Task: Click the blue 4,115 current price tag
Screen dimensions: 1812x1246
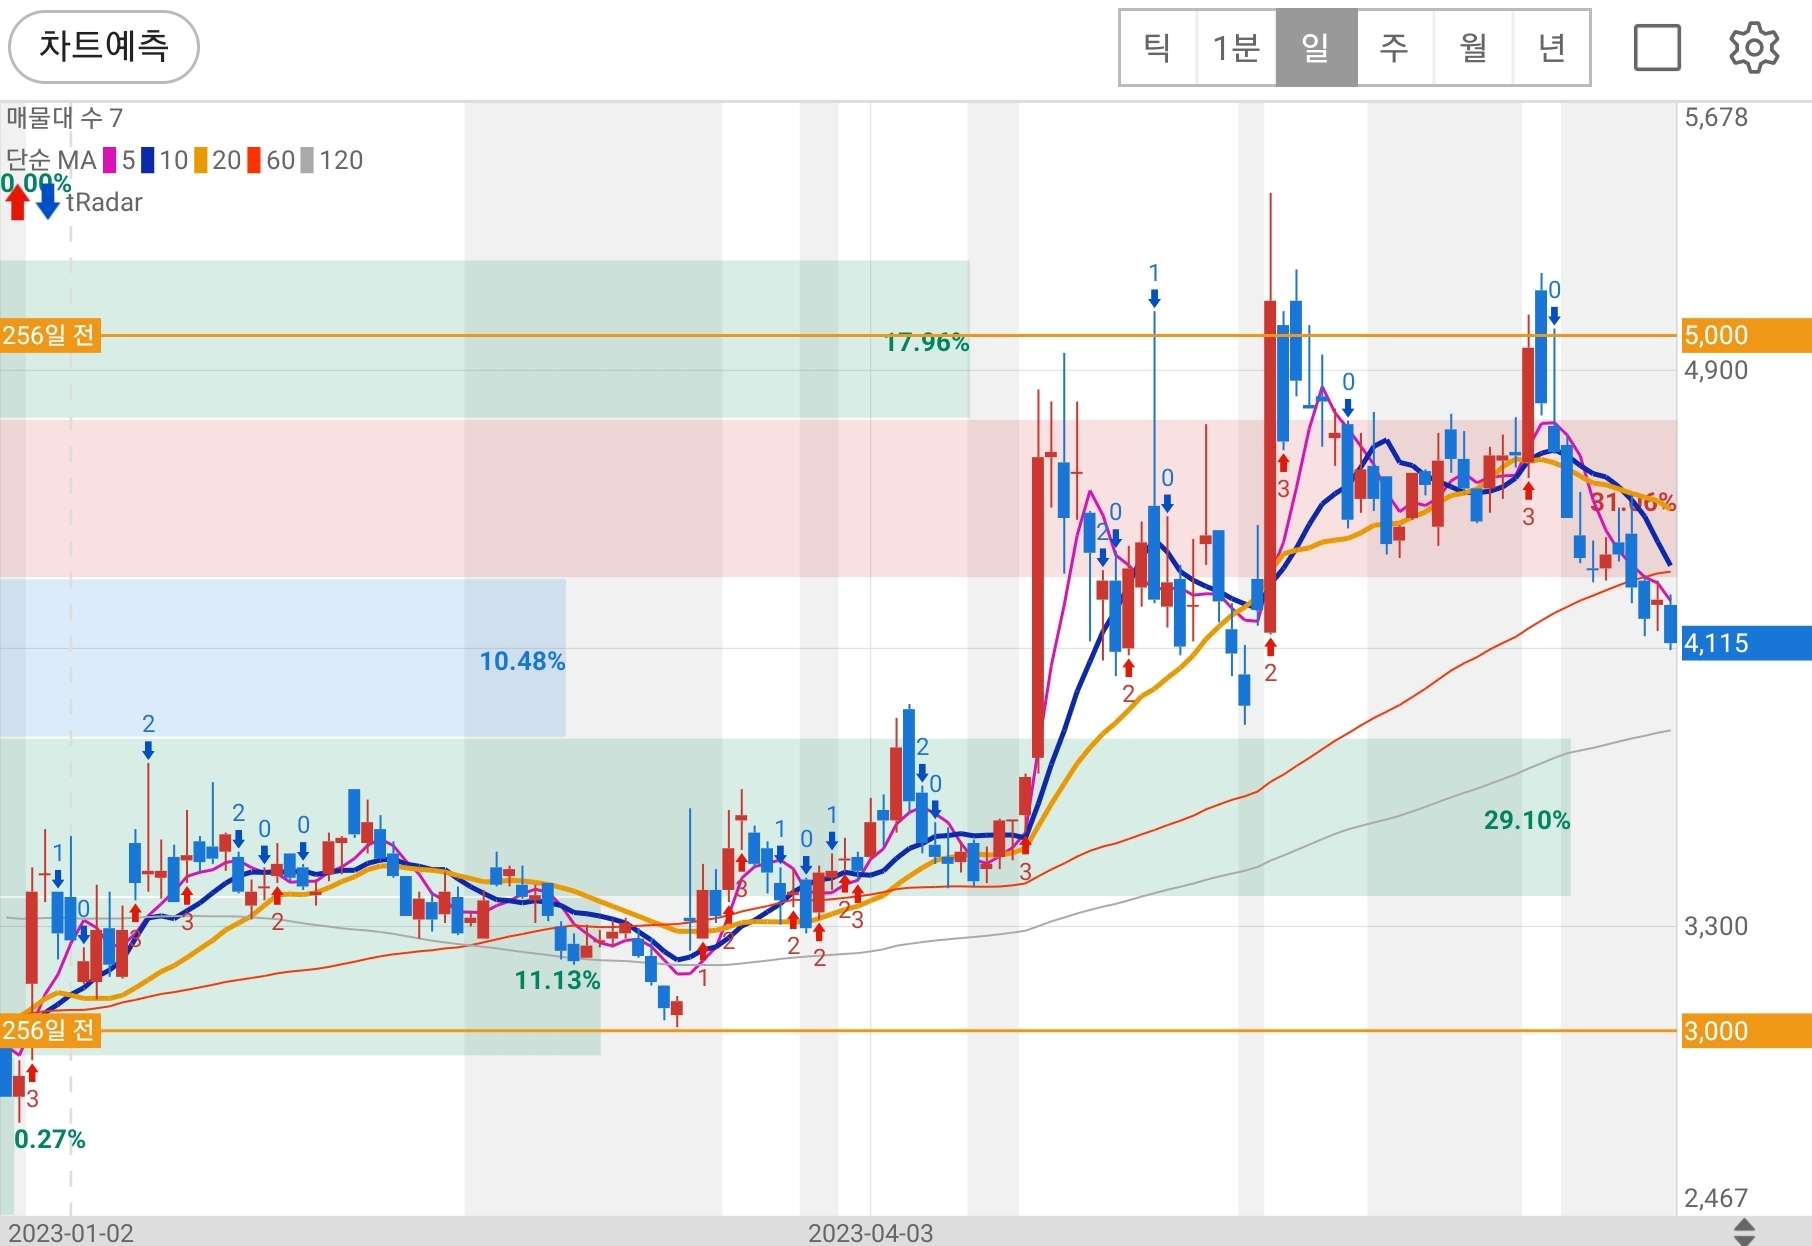Action: (1746, 643)
